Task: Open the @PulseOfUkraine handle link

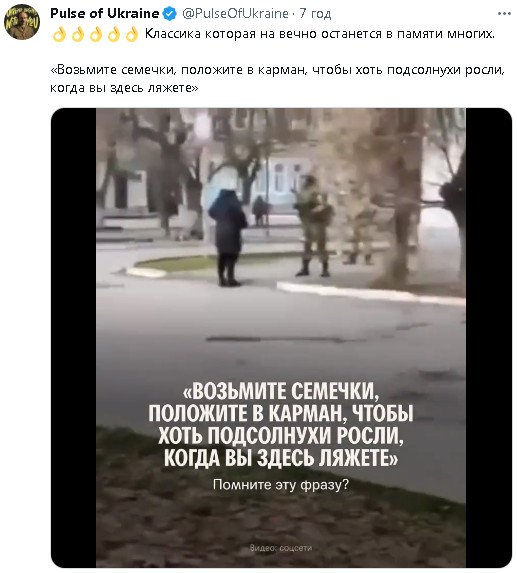Action: [235, 14]
